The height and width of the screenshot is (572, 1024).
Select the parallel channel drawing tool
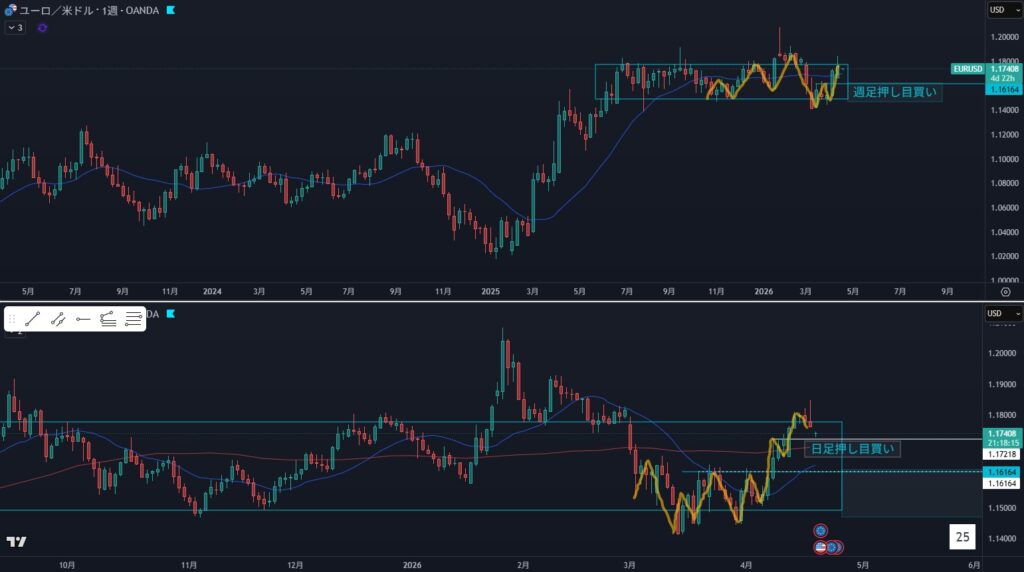click(x=58, y=319)
